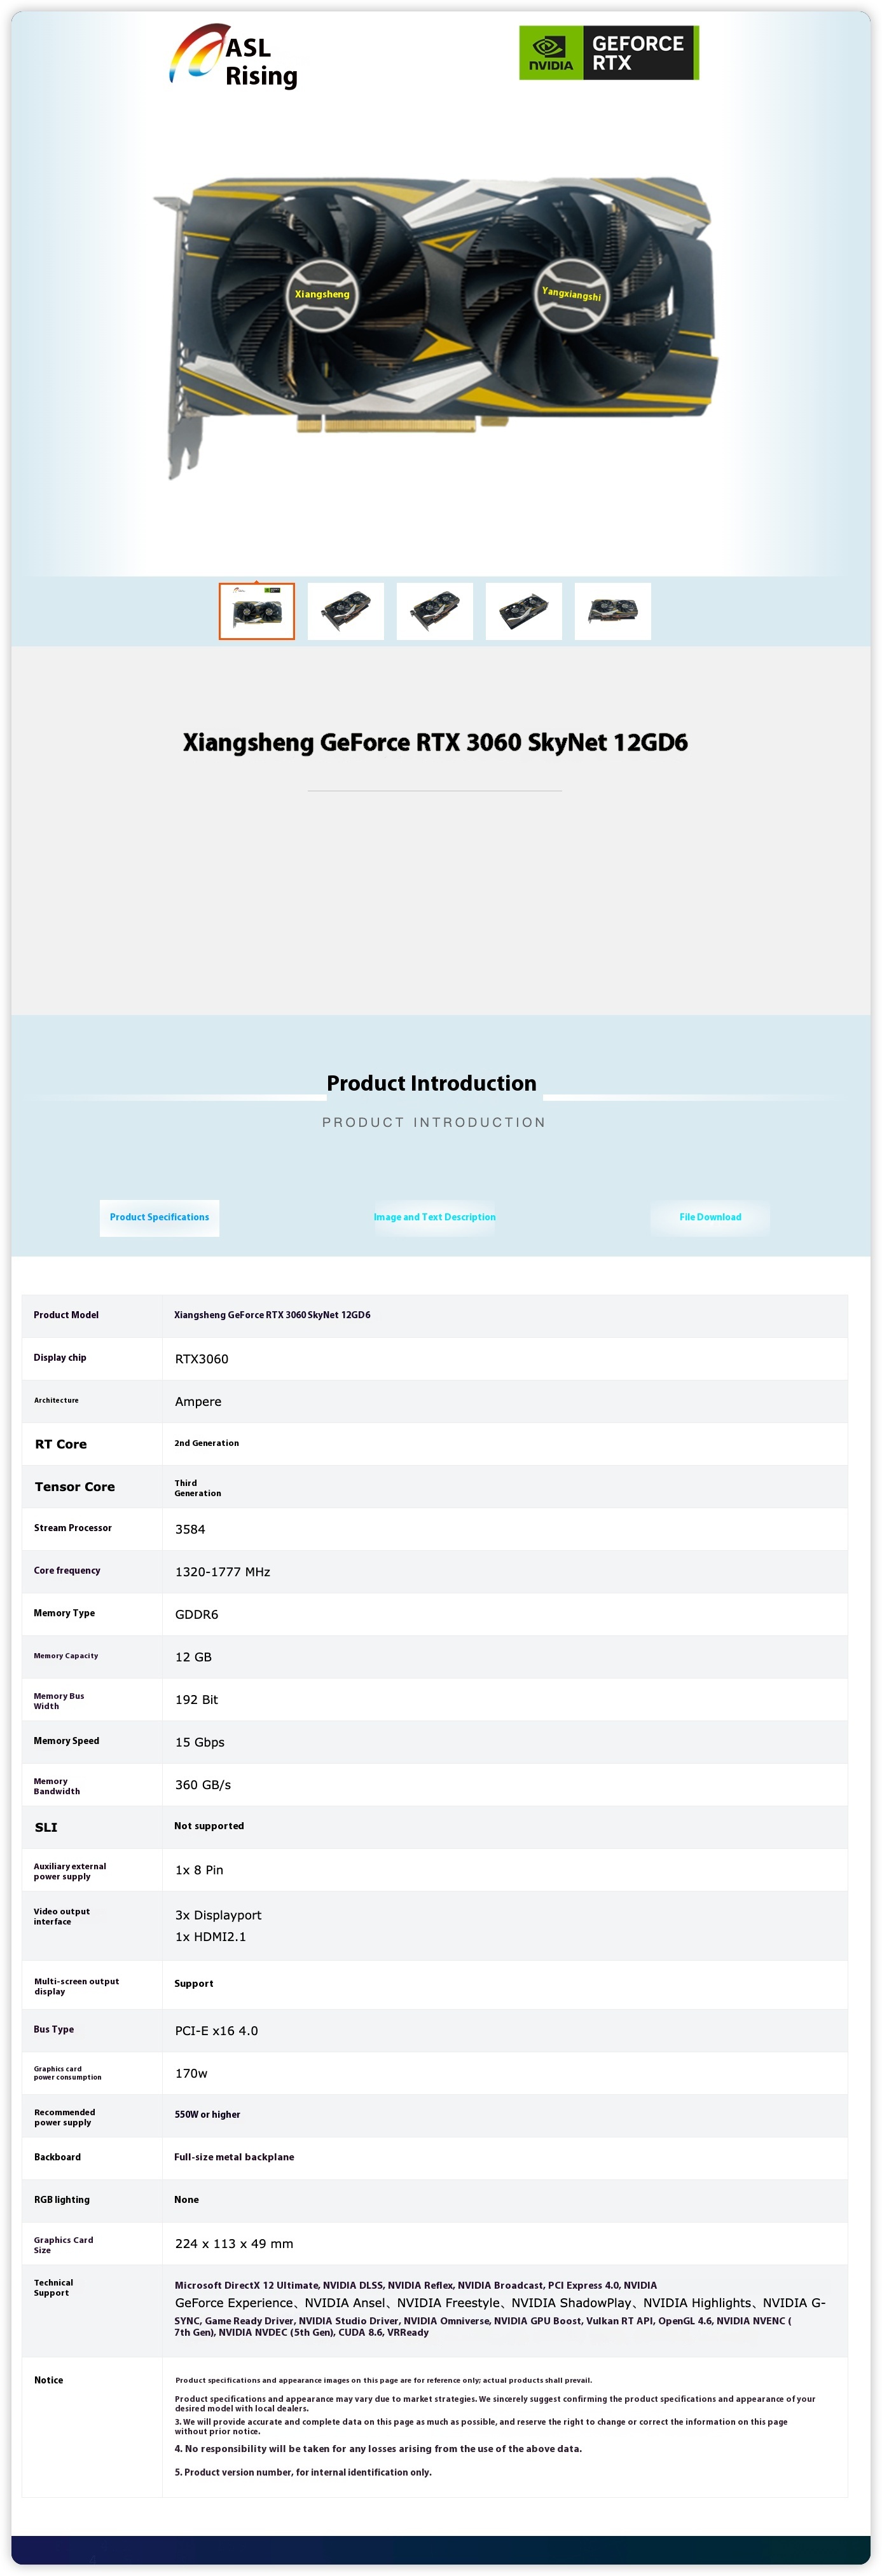Click the RT Core row label
Viewport: 882px width, 2576px height.
[x=61, y=1444]
